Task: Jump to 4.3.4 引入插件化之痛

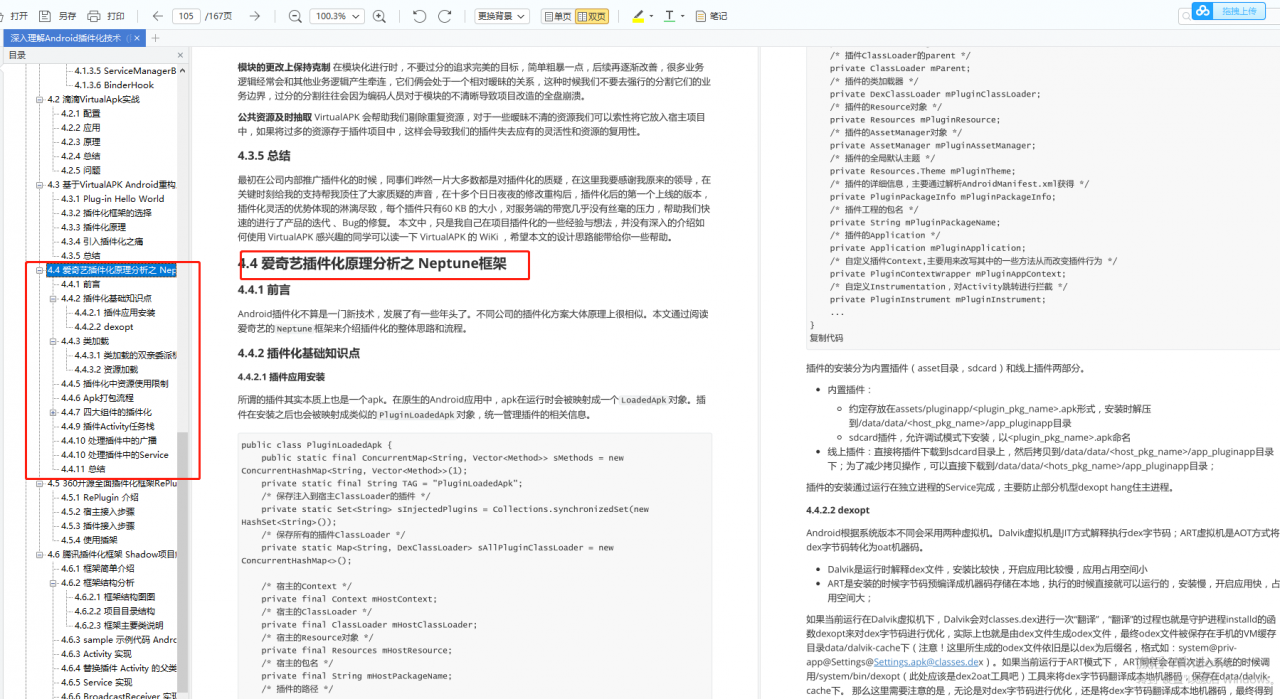Action: (101, 241)
